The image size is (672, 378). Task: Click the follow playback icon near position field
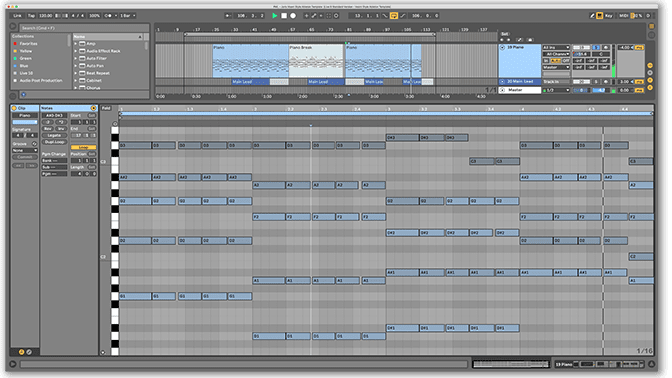tap(228, 15)
